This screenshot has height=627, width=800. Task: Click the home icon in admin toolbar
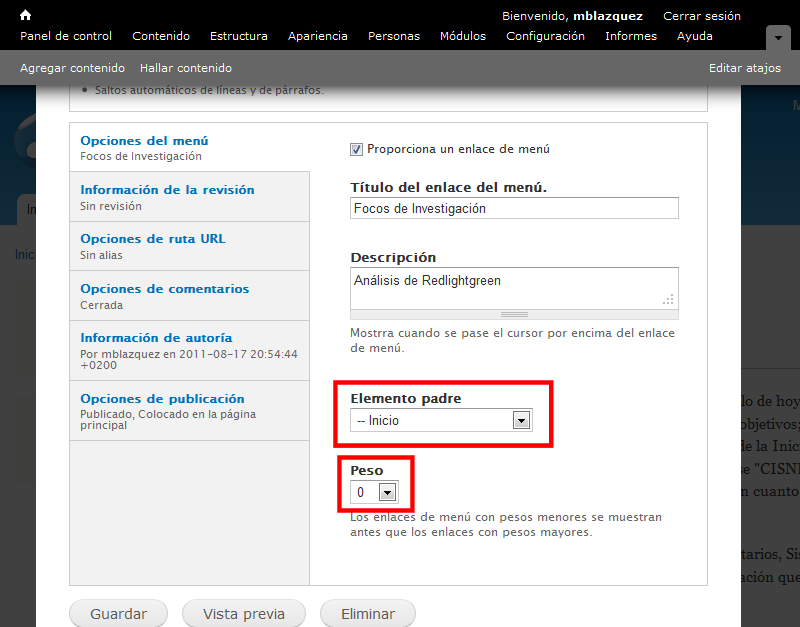click(x=26, y=15)
